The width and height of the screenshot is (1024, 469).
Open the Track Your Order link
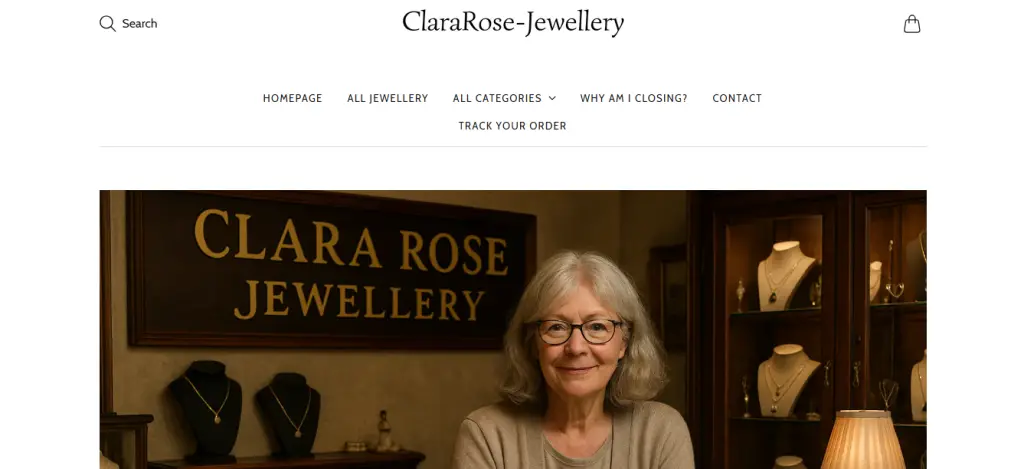[512, 125]
